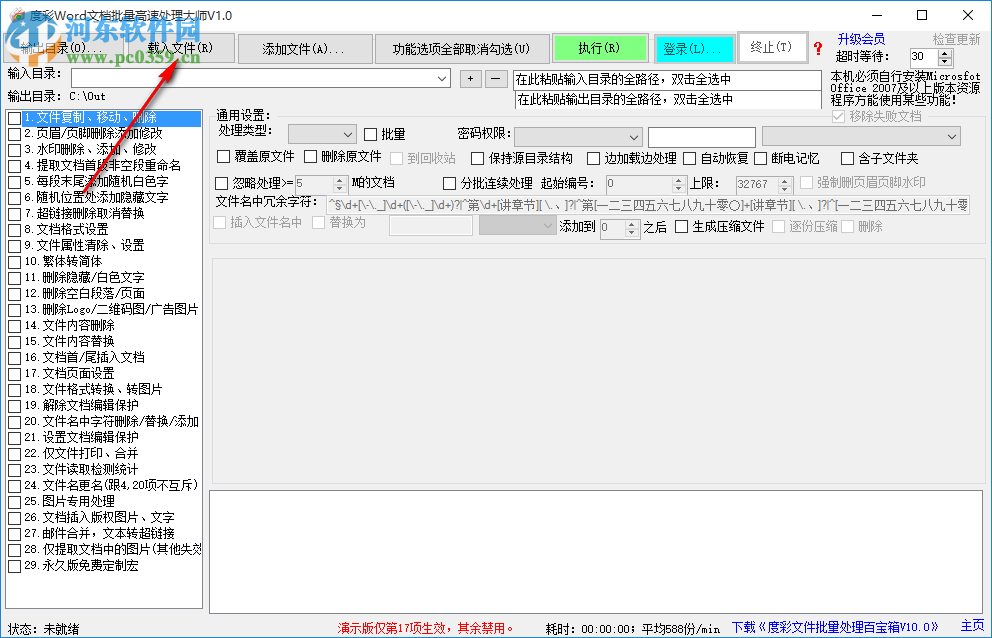Click the red question mark help icon
Image resolution: width=992 pixels, height=638 pixels.
[x=818, y=48]
